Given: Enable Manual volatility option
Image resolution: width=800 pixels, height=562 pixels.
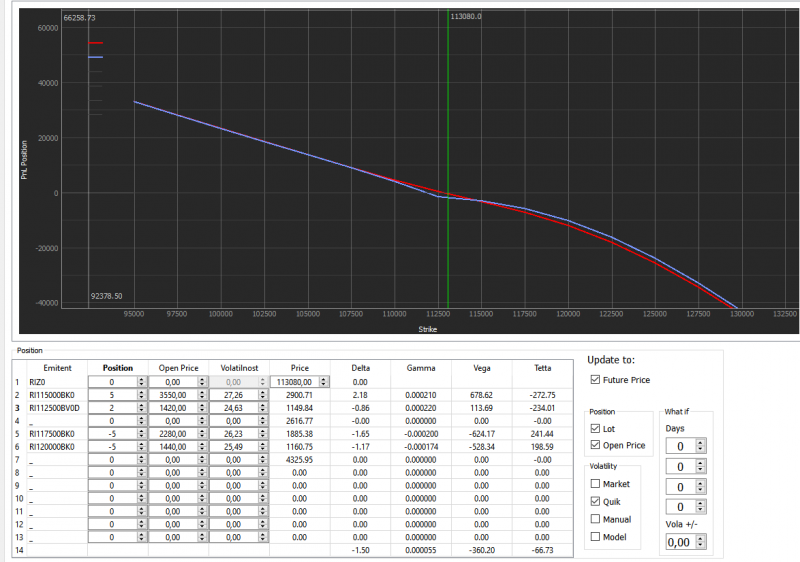Looking at the screenshot, I should click(x=595, y=519).
